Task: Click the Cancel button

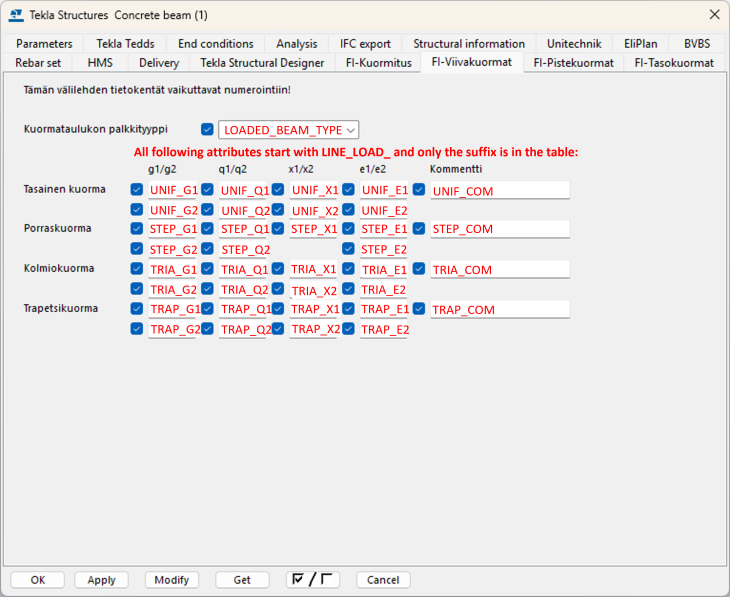Action: coord(383,580)
